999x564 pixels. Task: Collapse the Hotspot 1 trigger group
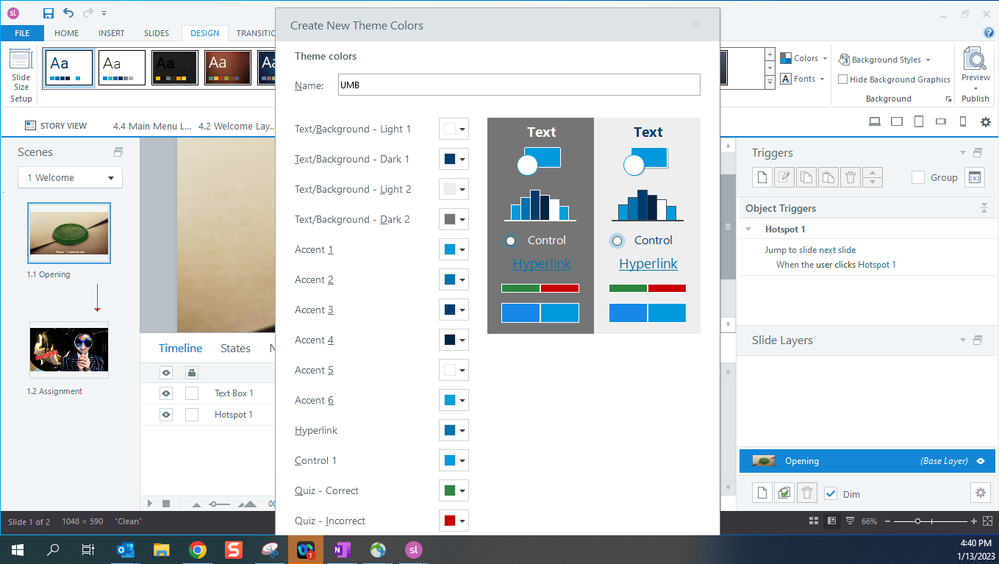pyautogui.click(x=749, y=229)
